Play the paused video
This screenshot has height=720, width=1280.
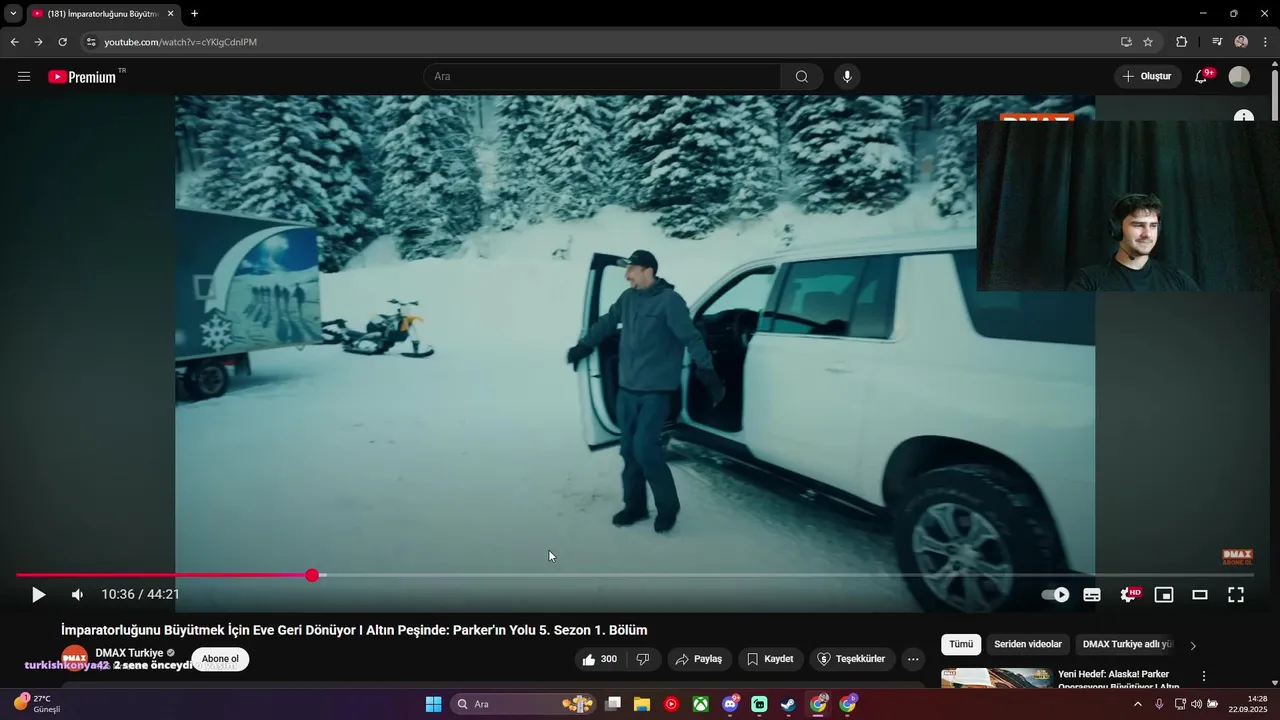pyautogui.click(x=38, y=595)
